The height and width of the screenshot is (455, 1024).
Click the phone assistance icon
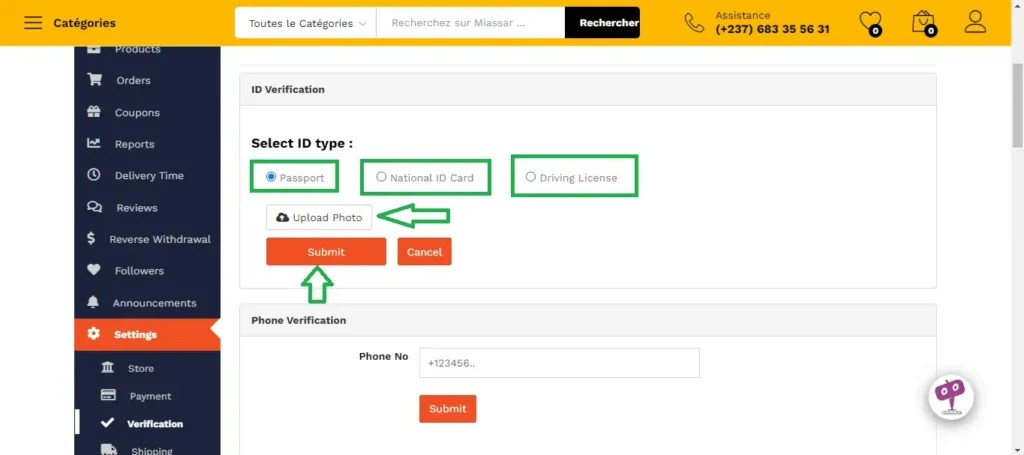tap(694, 22)
